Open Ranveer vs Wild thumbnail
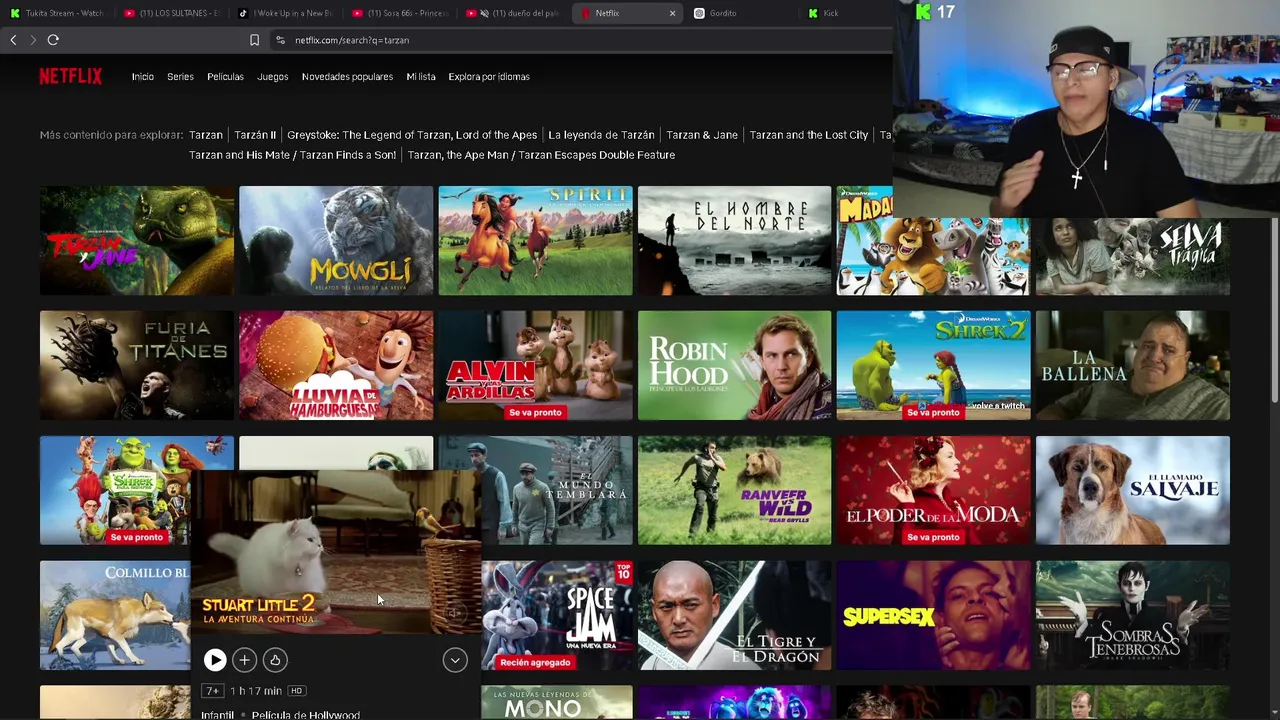The image size is (1280, 720). pyautogui.click(x=734, y=491)
